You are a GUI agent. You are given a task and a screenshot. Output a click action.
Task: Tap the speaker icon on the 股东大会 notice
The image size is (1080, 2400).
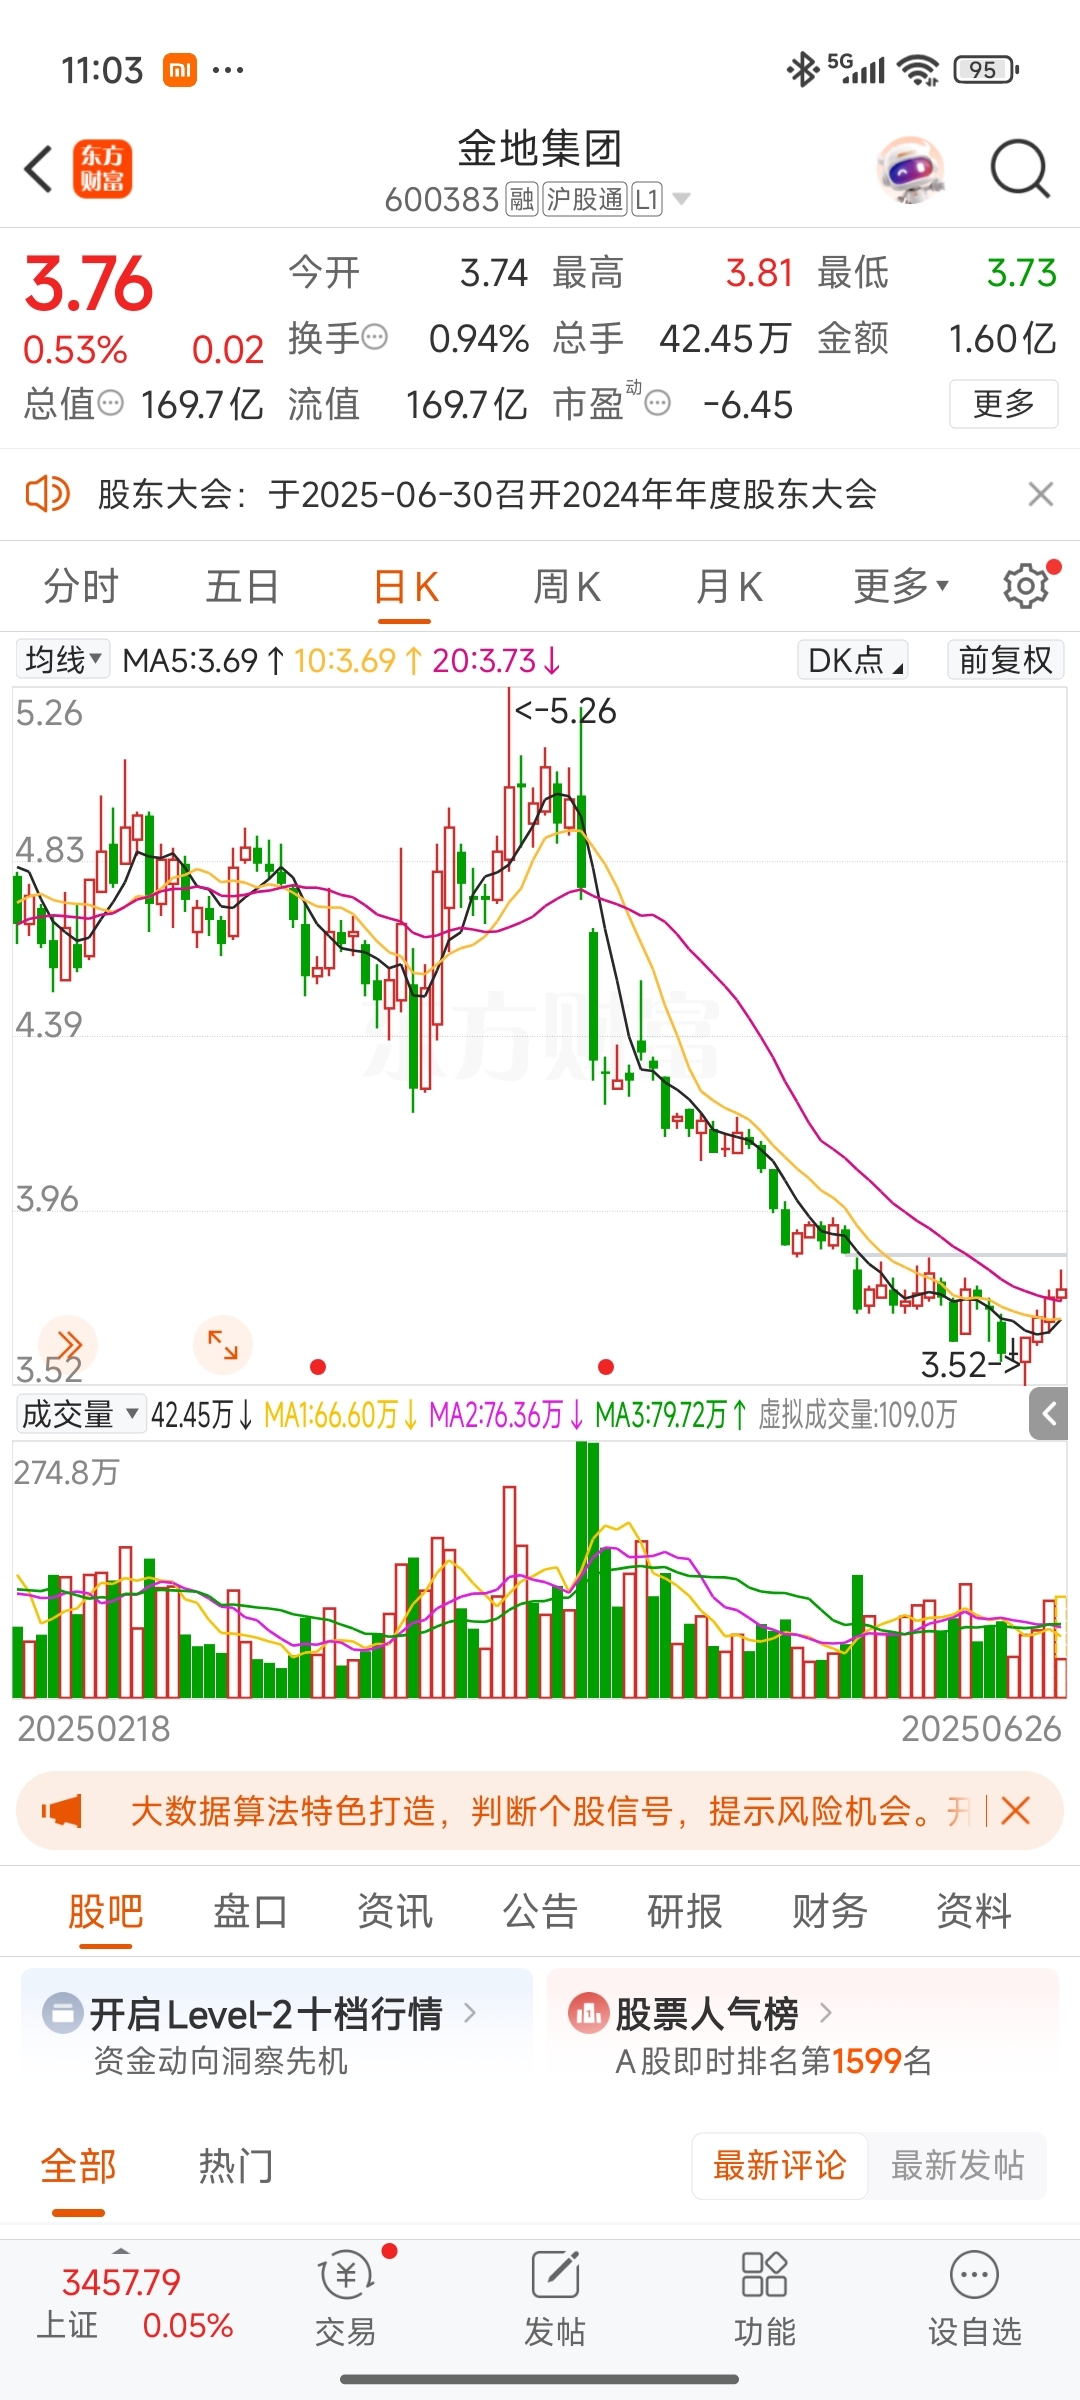47,494
